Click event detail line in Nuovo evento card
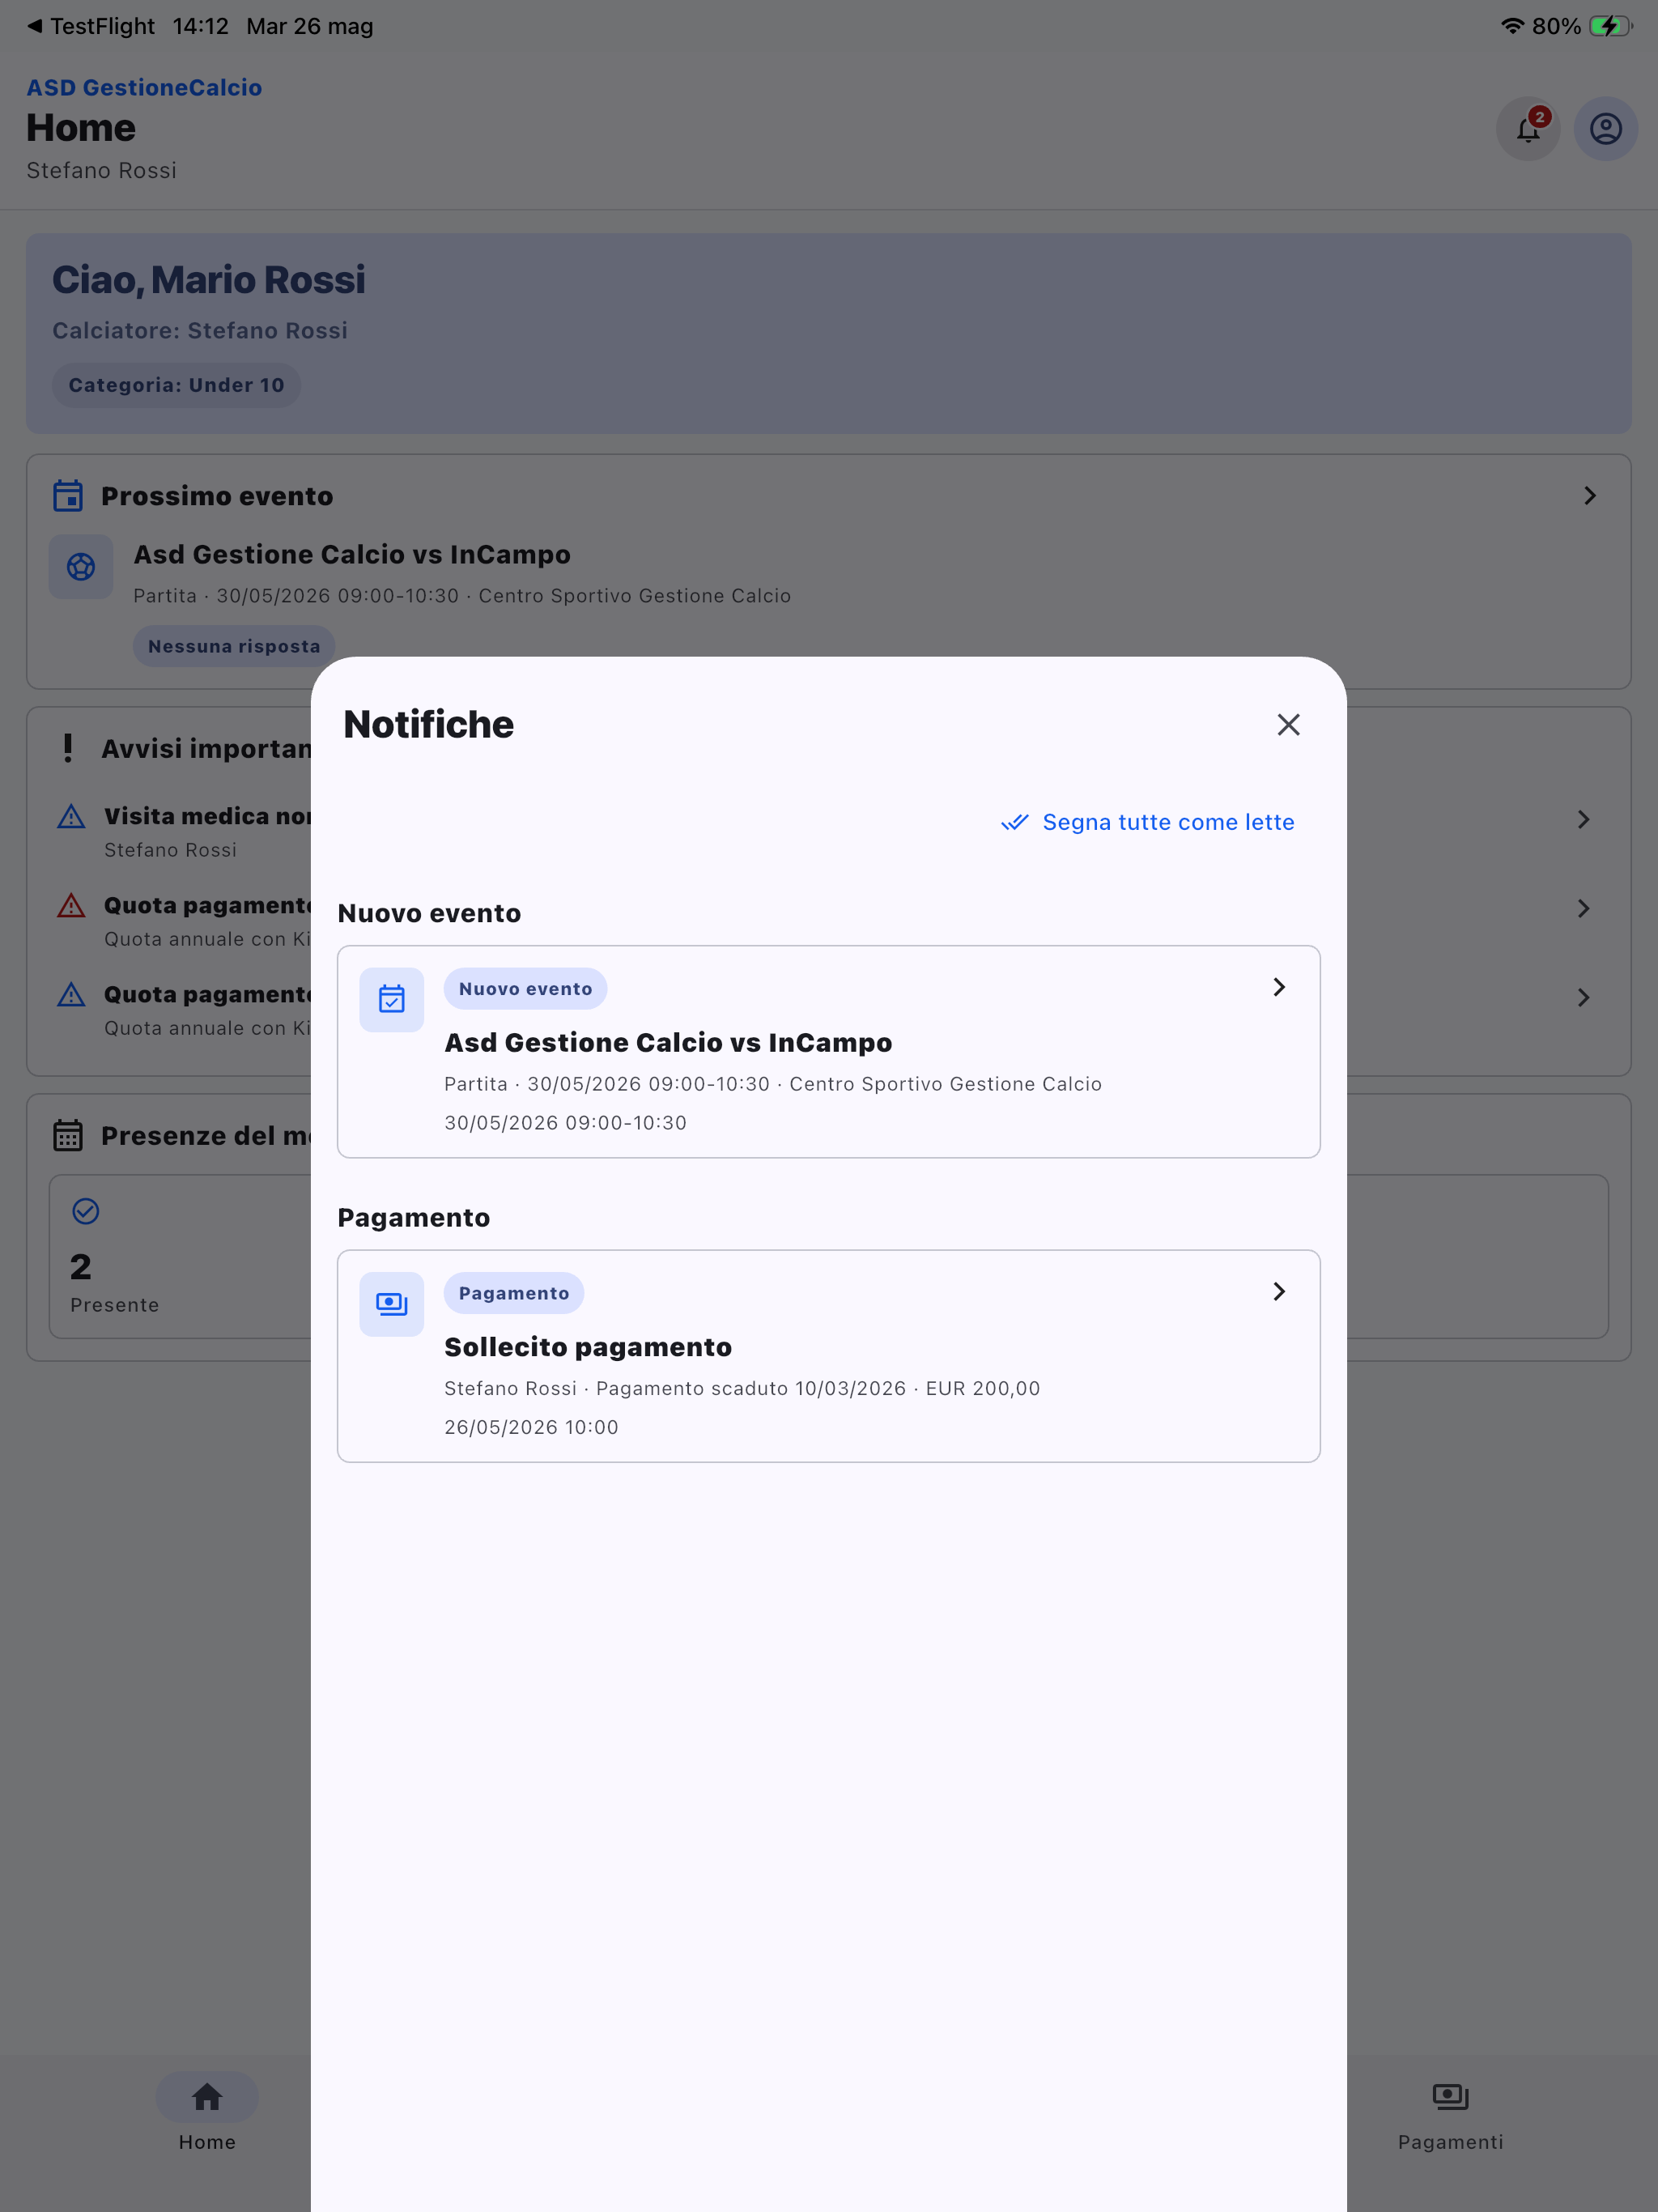The width and height of the screenshot is (1658, 2212). tap(773, 1084)
